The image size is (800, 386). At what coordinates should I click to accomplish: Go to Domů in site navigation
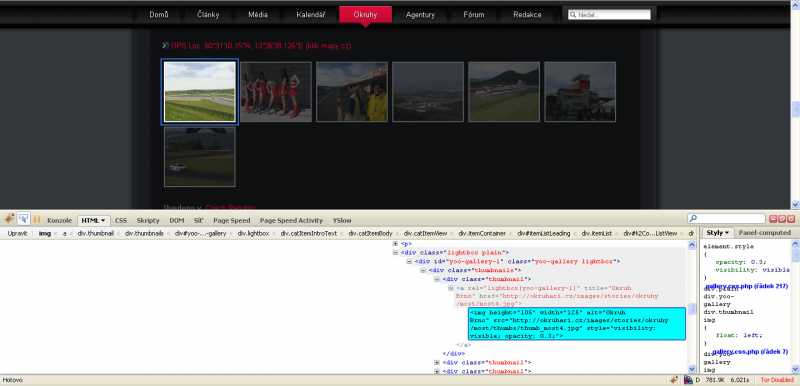[x=159, y=15]
